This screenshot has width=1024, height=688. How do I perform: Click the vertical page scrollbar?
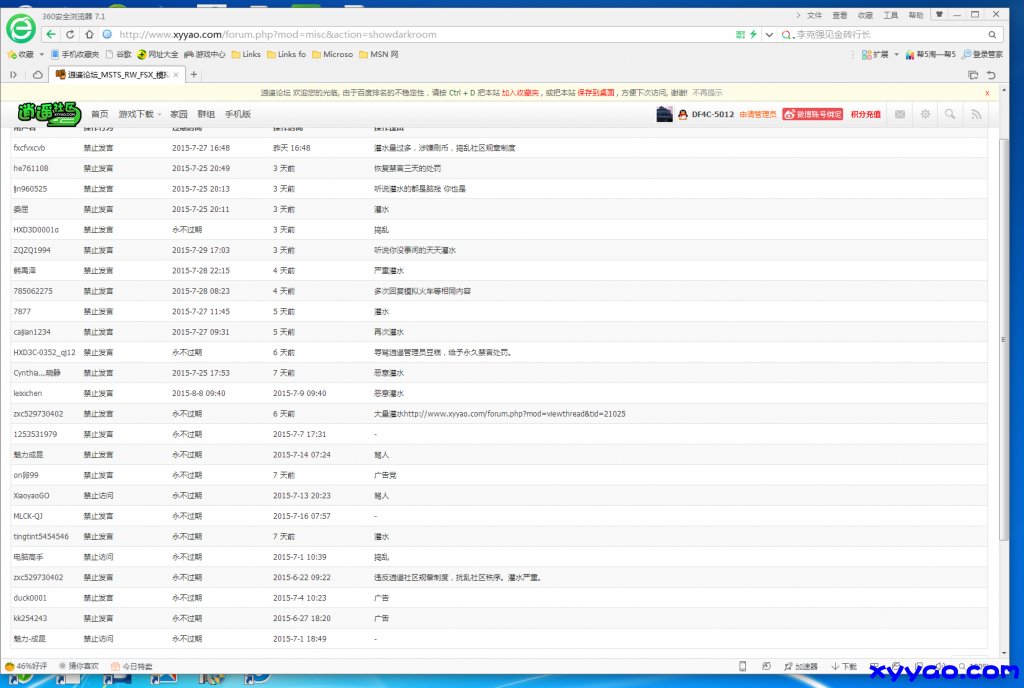(x=1004, y=300)
